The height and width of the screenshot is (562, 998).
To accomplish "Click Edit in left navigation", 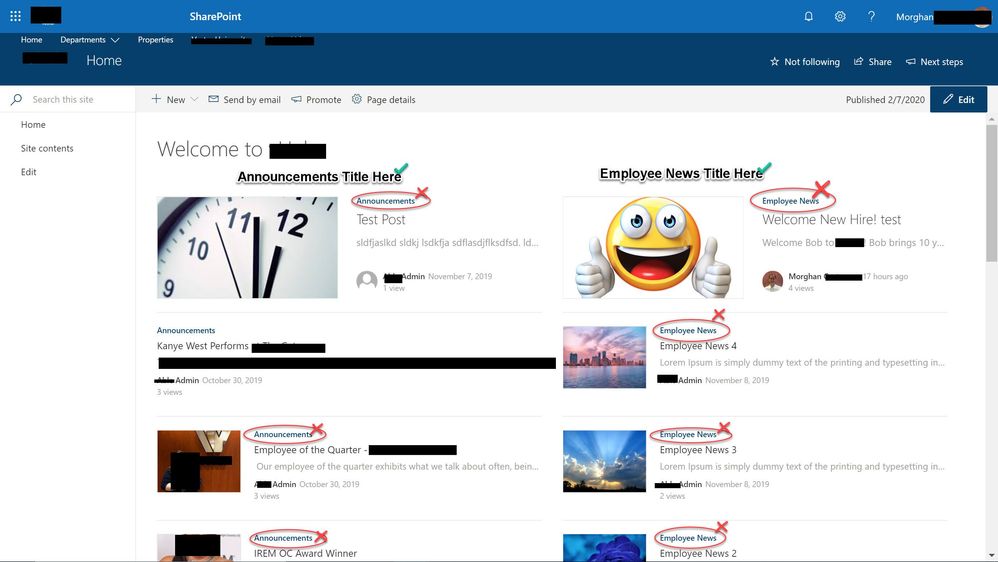I will click(29, 172).
